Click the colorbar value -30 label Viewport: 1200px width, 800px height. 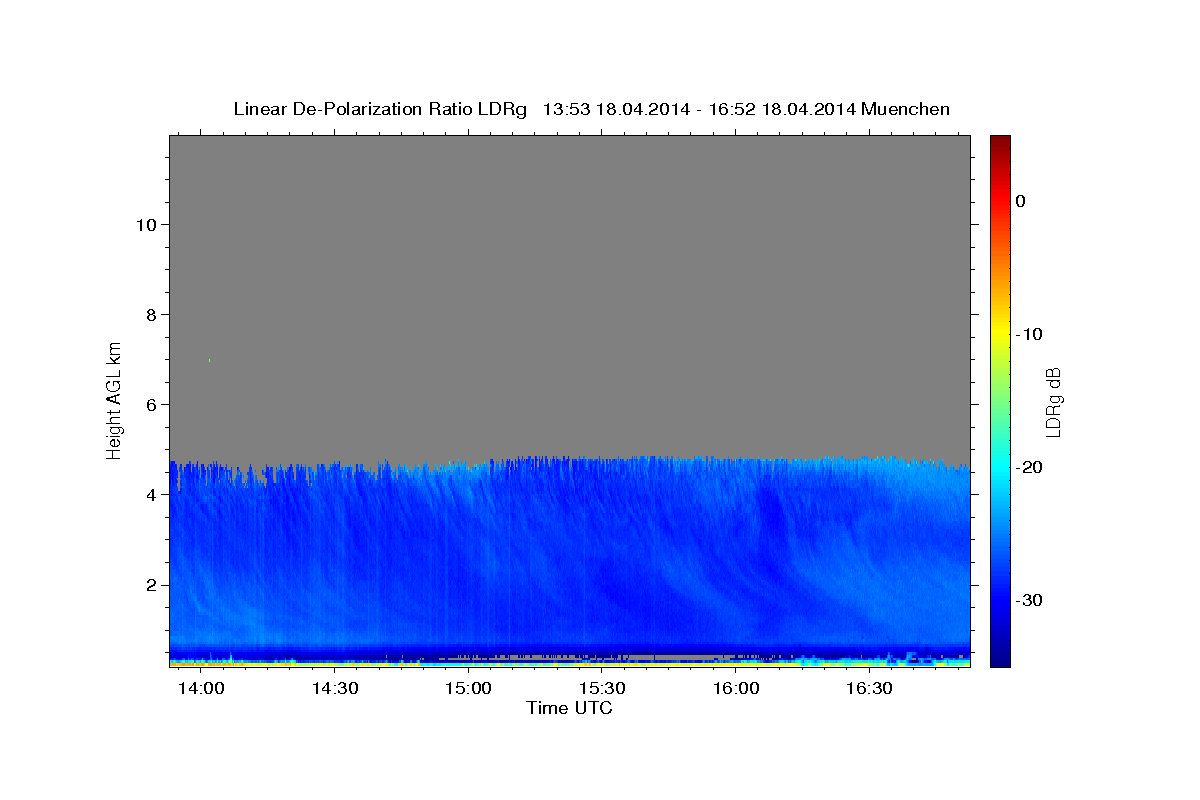(1029, 600)
